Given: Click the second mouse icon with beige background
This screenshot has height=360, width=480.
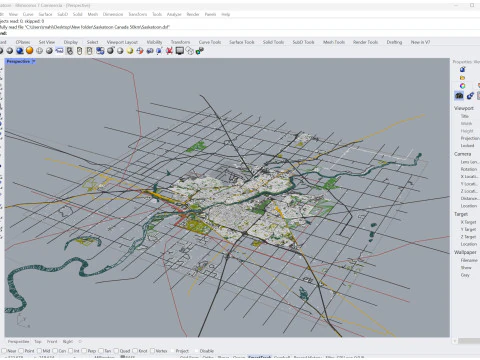Looking at the screenshot, I should (x=89, y=51).
